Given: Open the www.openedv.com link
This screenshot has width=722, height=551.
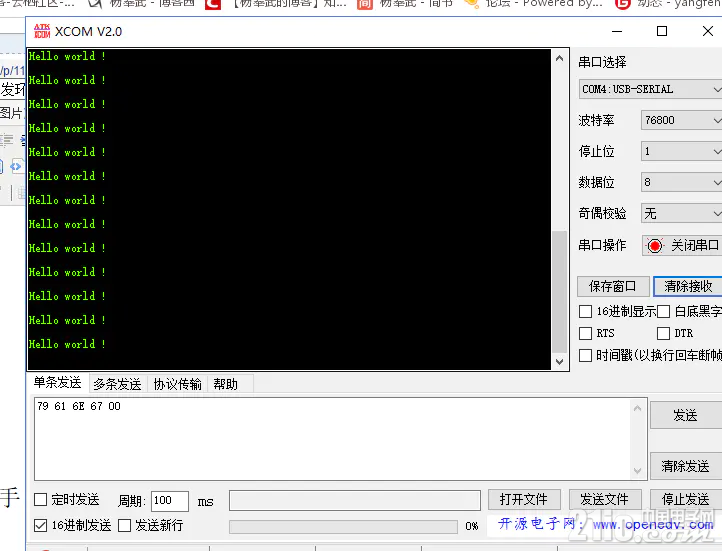Looking at the screenshot, I should 653,525.
